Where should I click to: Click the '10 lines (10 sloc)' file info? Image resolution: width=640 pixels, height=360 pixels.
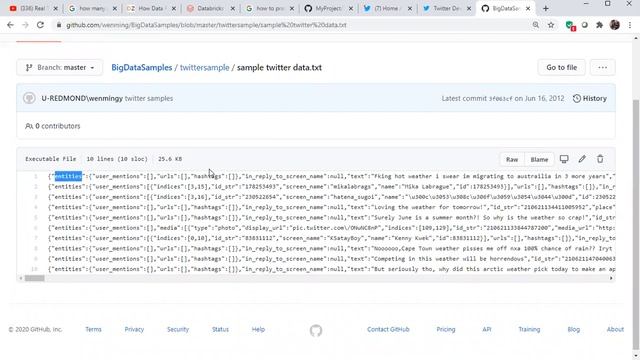(x=117, y=159)
